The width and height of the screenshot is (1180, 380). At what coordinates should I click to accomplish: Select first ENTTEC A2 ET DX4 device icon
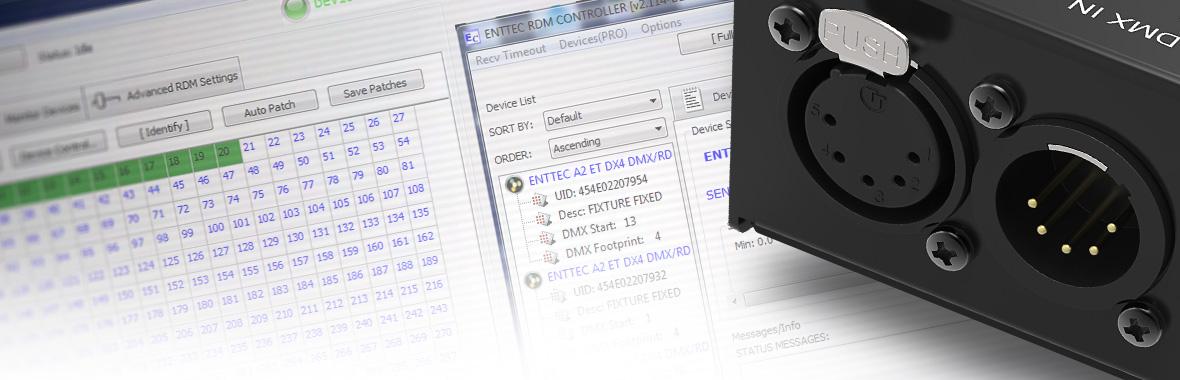point(514,183)
